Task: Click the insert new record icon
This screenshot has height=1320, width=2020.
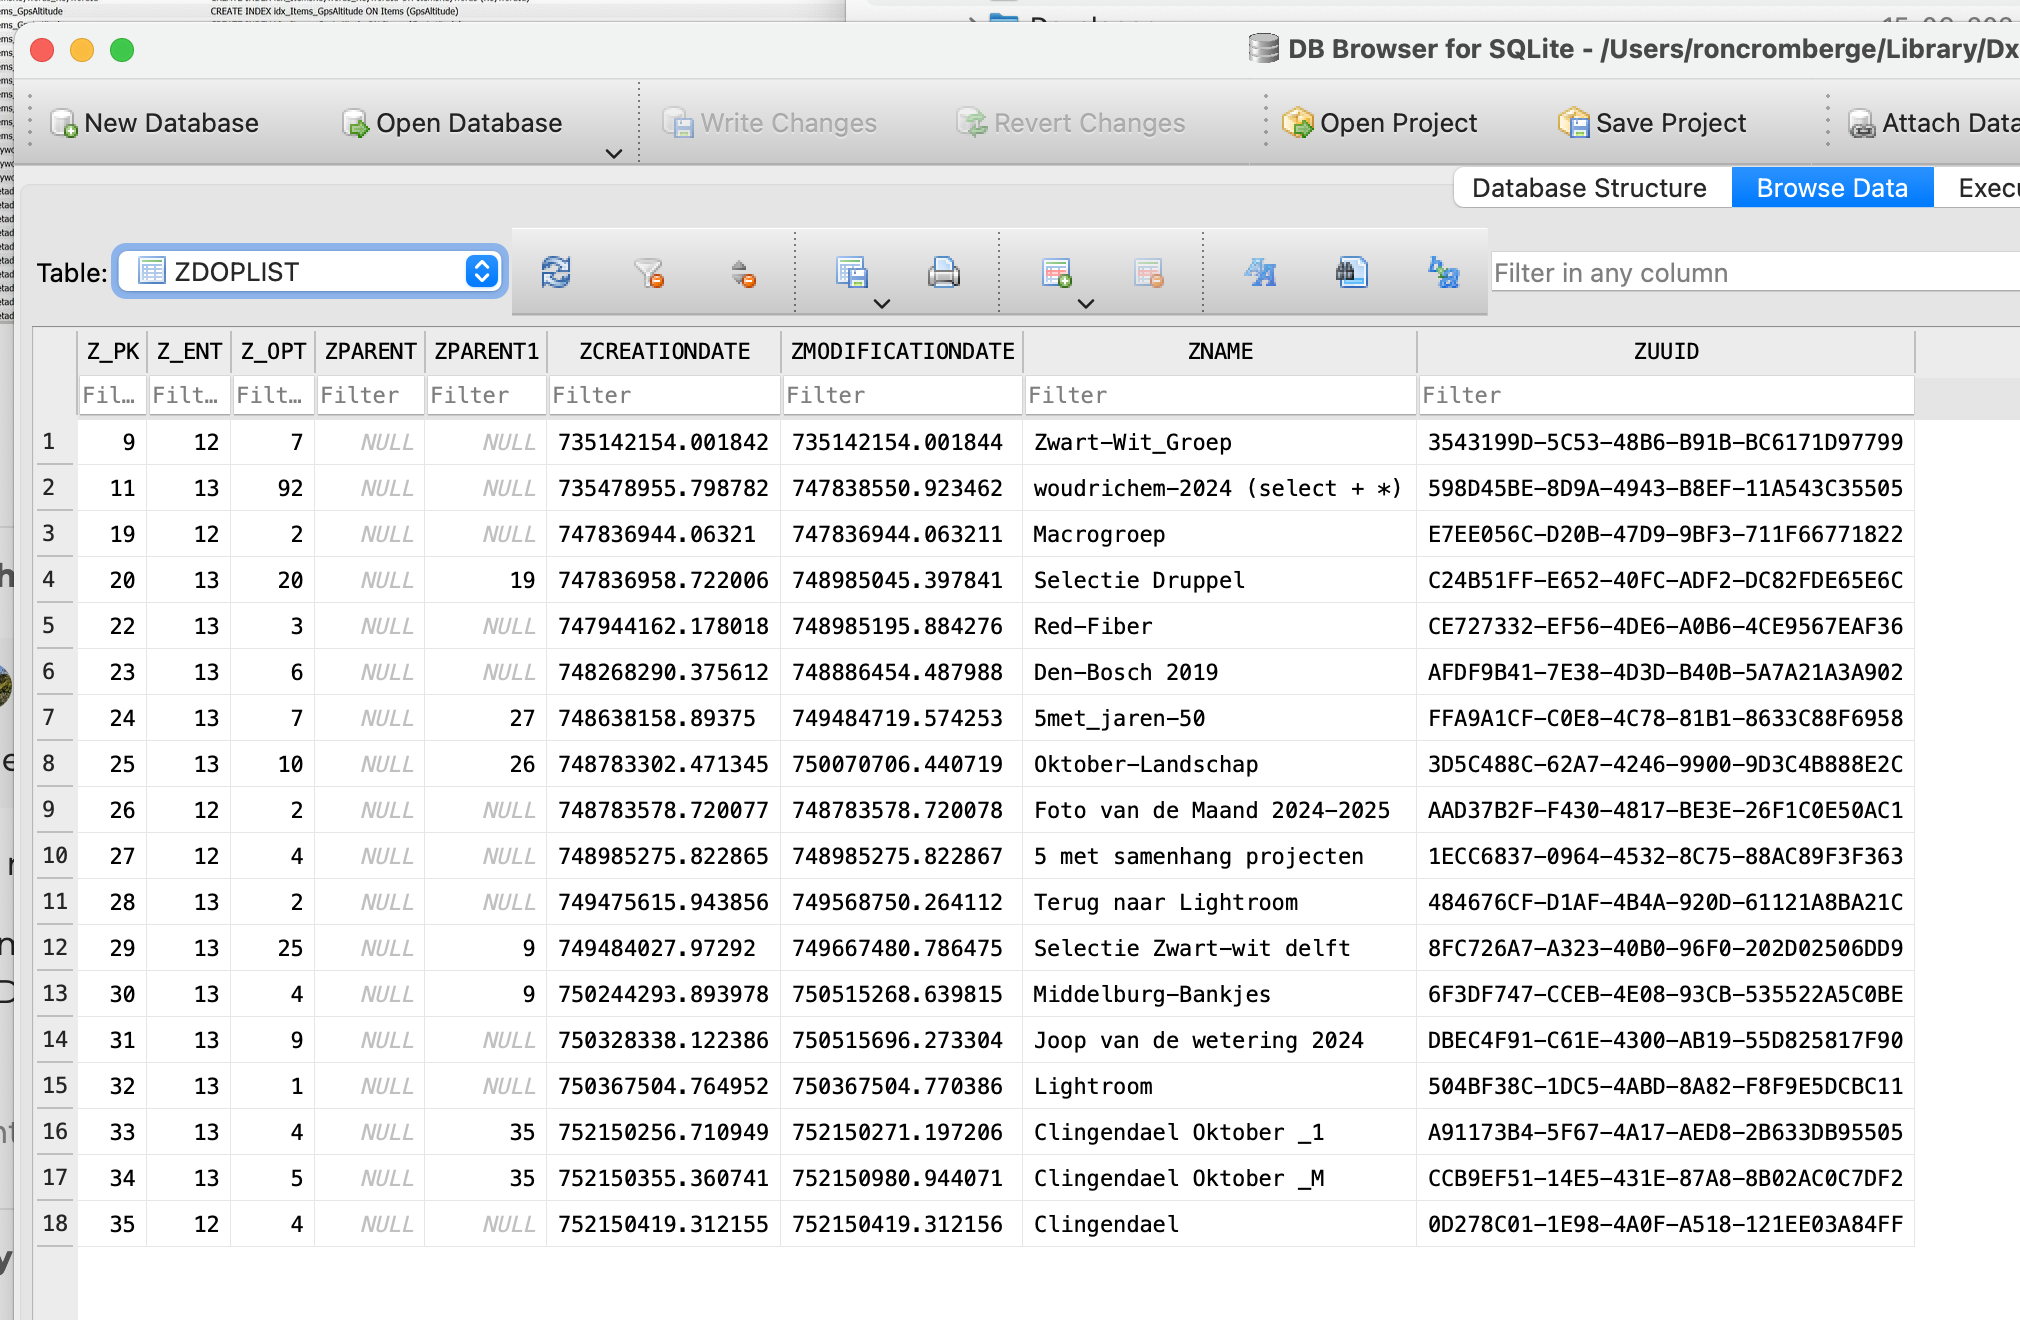Action: [x=1056, y=272]
